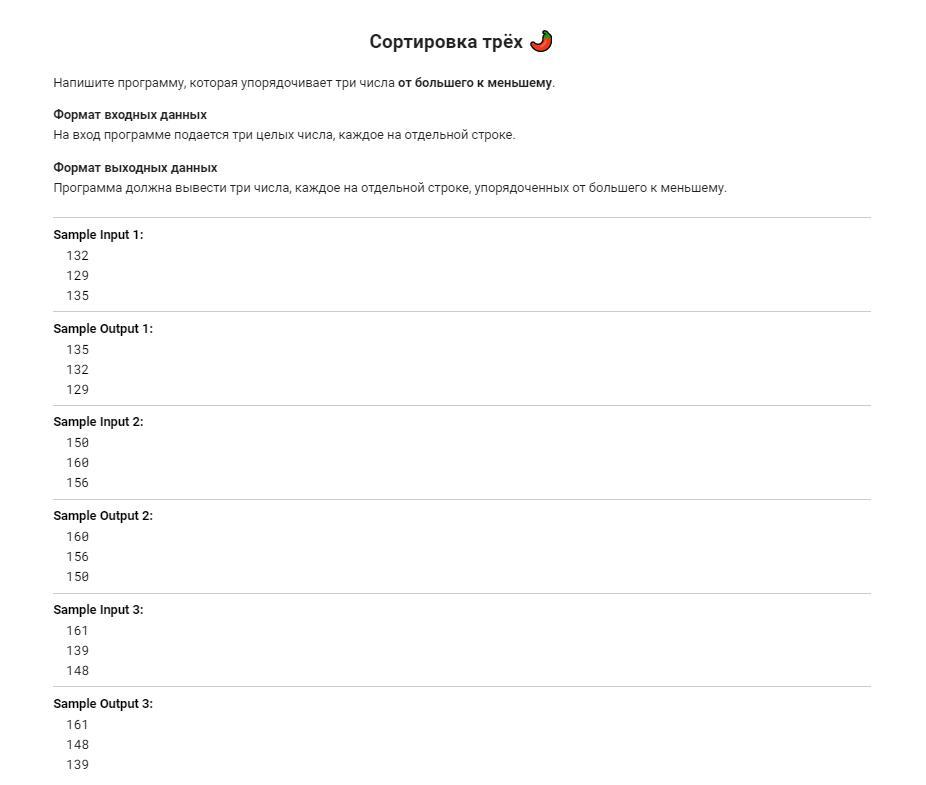Click the value 156 in Sample Input 2
The image size is (926, 785).
(77, 483)
